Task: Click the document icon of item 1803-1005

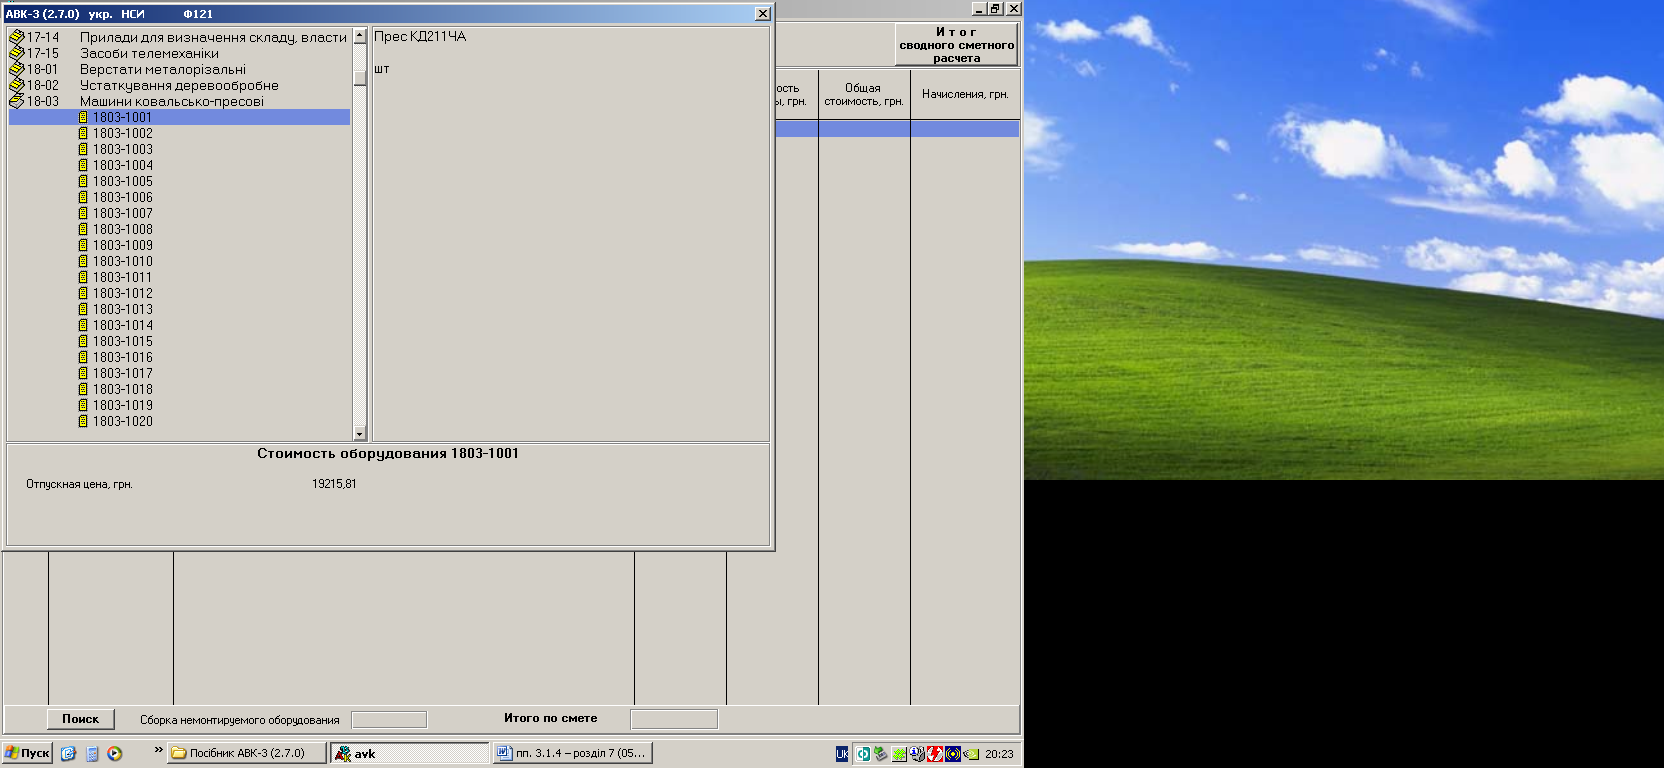Action: click(x=83, y=181)
